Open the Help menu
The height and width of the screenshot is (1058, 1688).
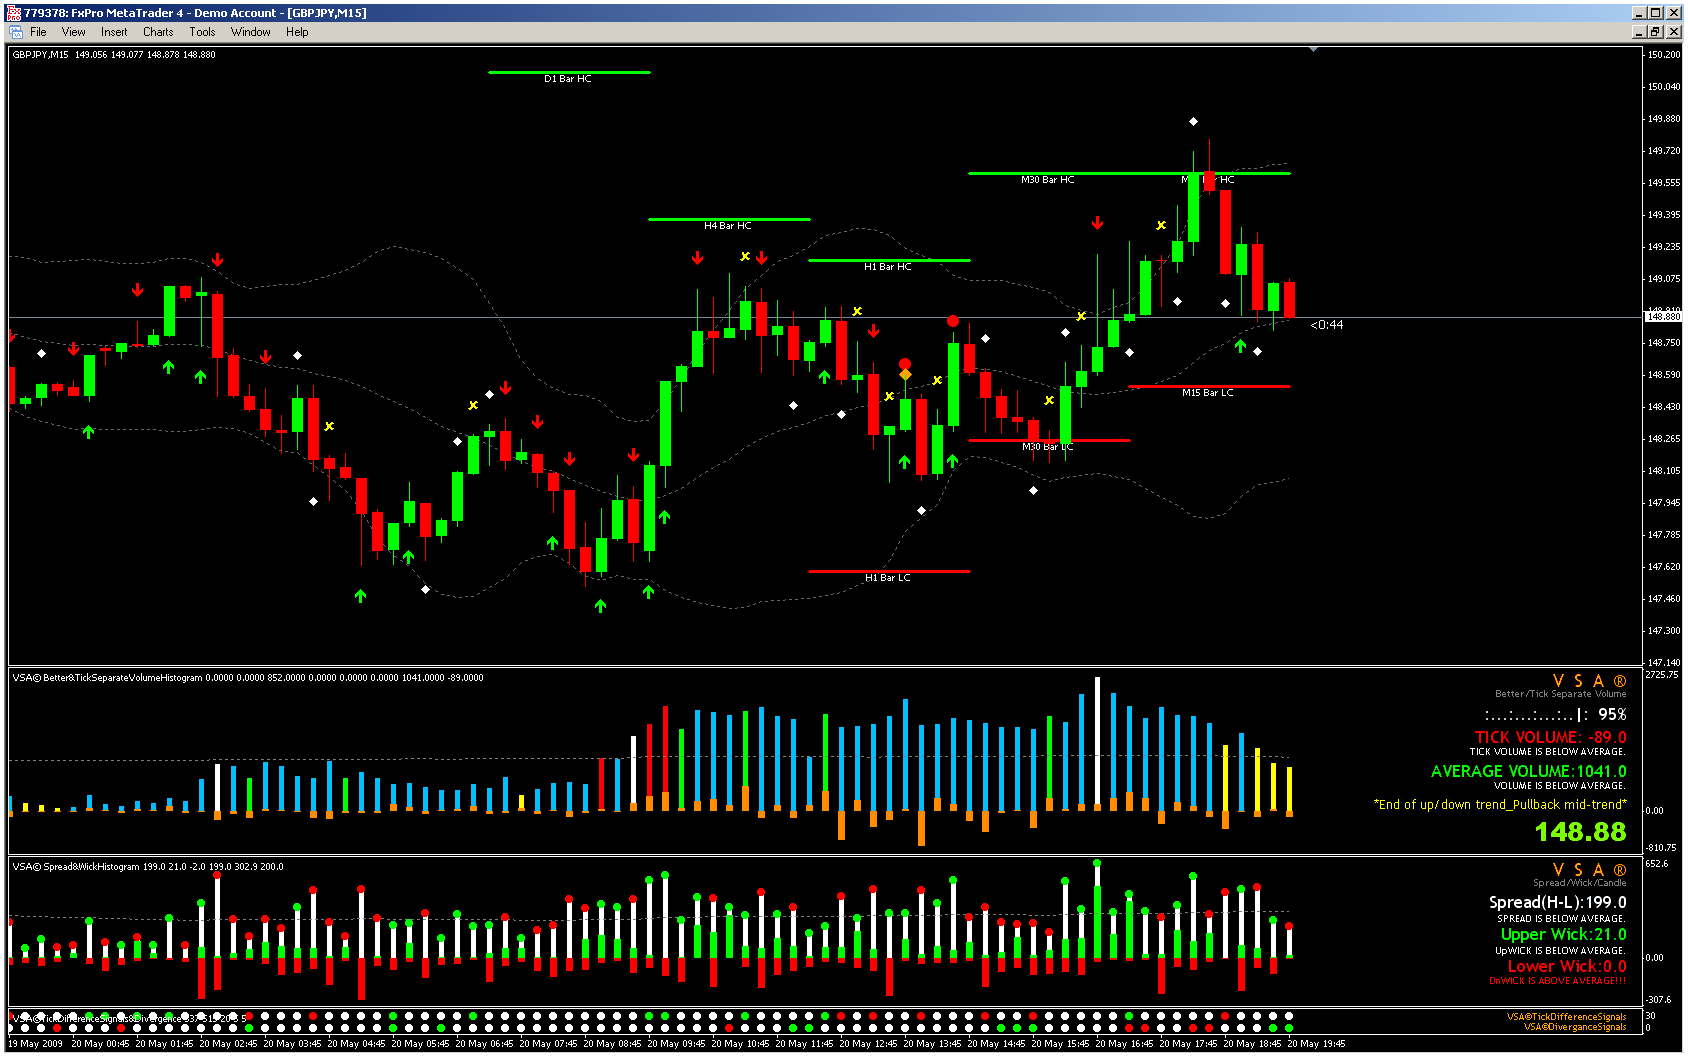pos(297,32)
